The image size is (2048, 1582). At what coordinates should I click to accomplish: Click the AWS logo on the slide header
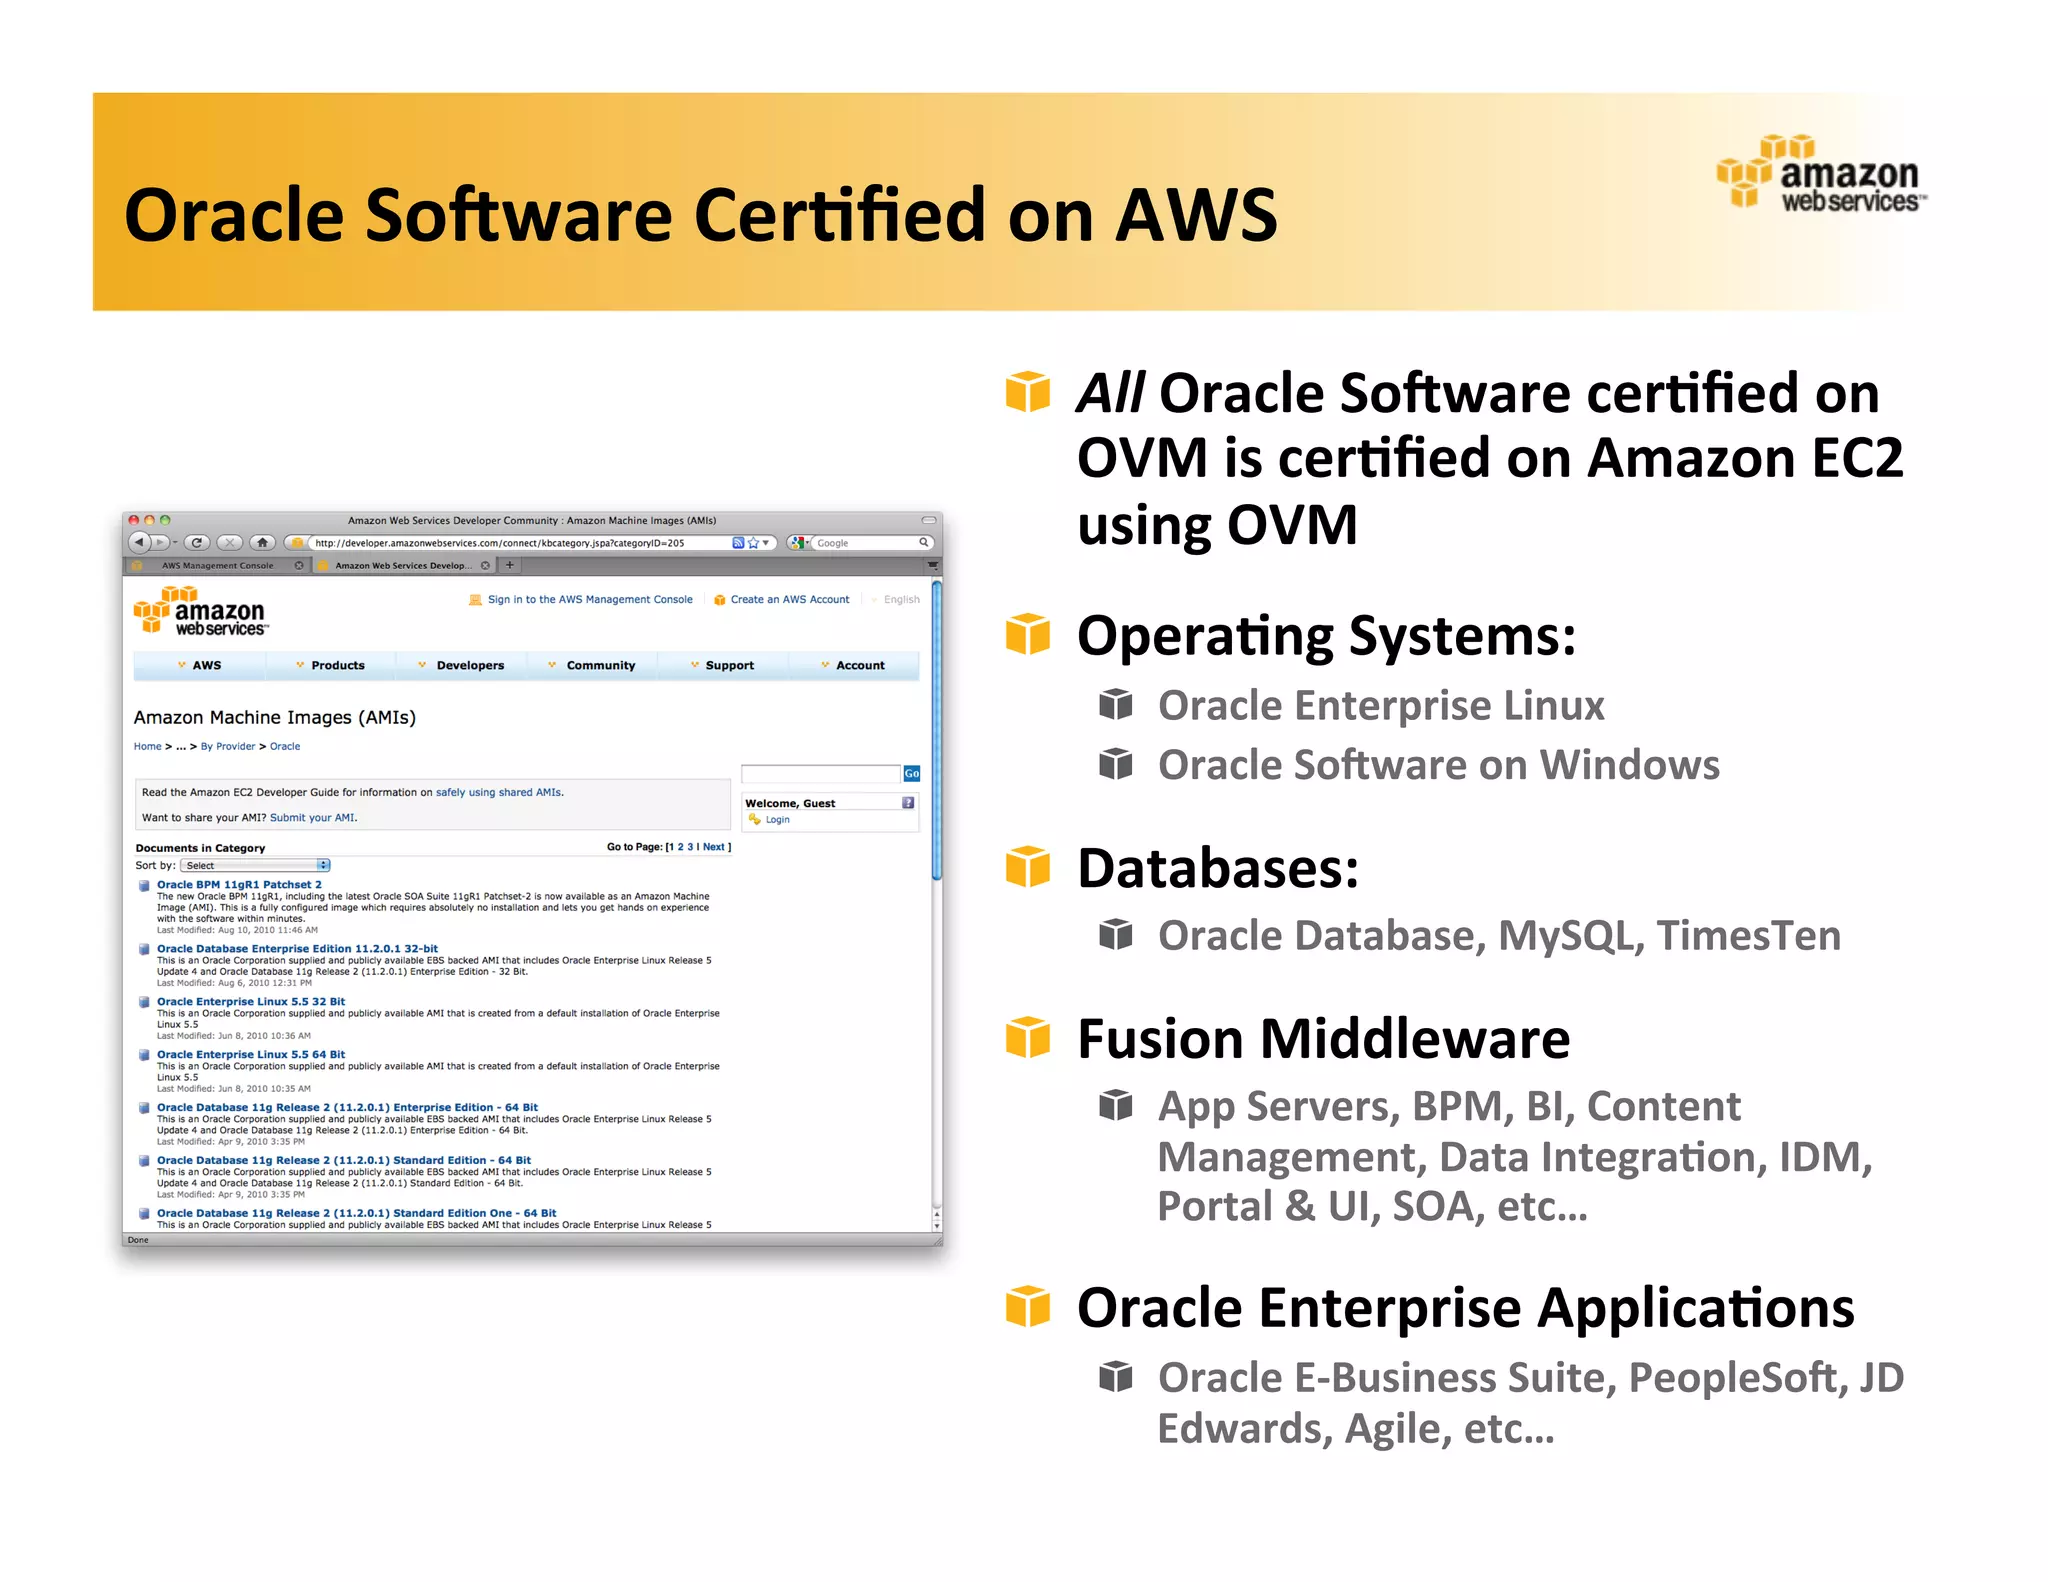pyautogui.click(x=1820, y=172)
